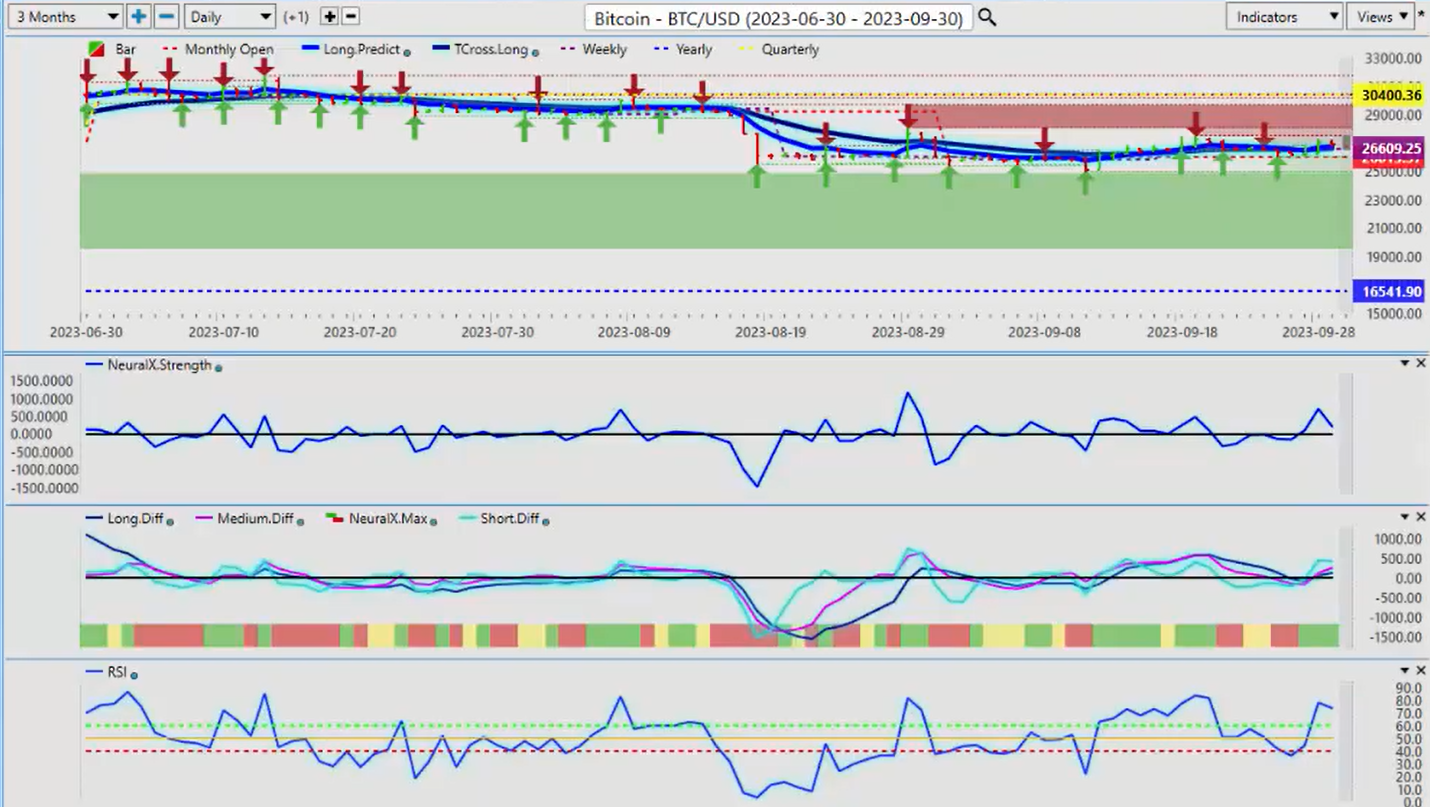Click the settings dot beside Medium.Diff

coord(299,521)
